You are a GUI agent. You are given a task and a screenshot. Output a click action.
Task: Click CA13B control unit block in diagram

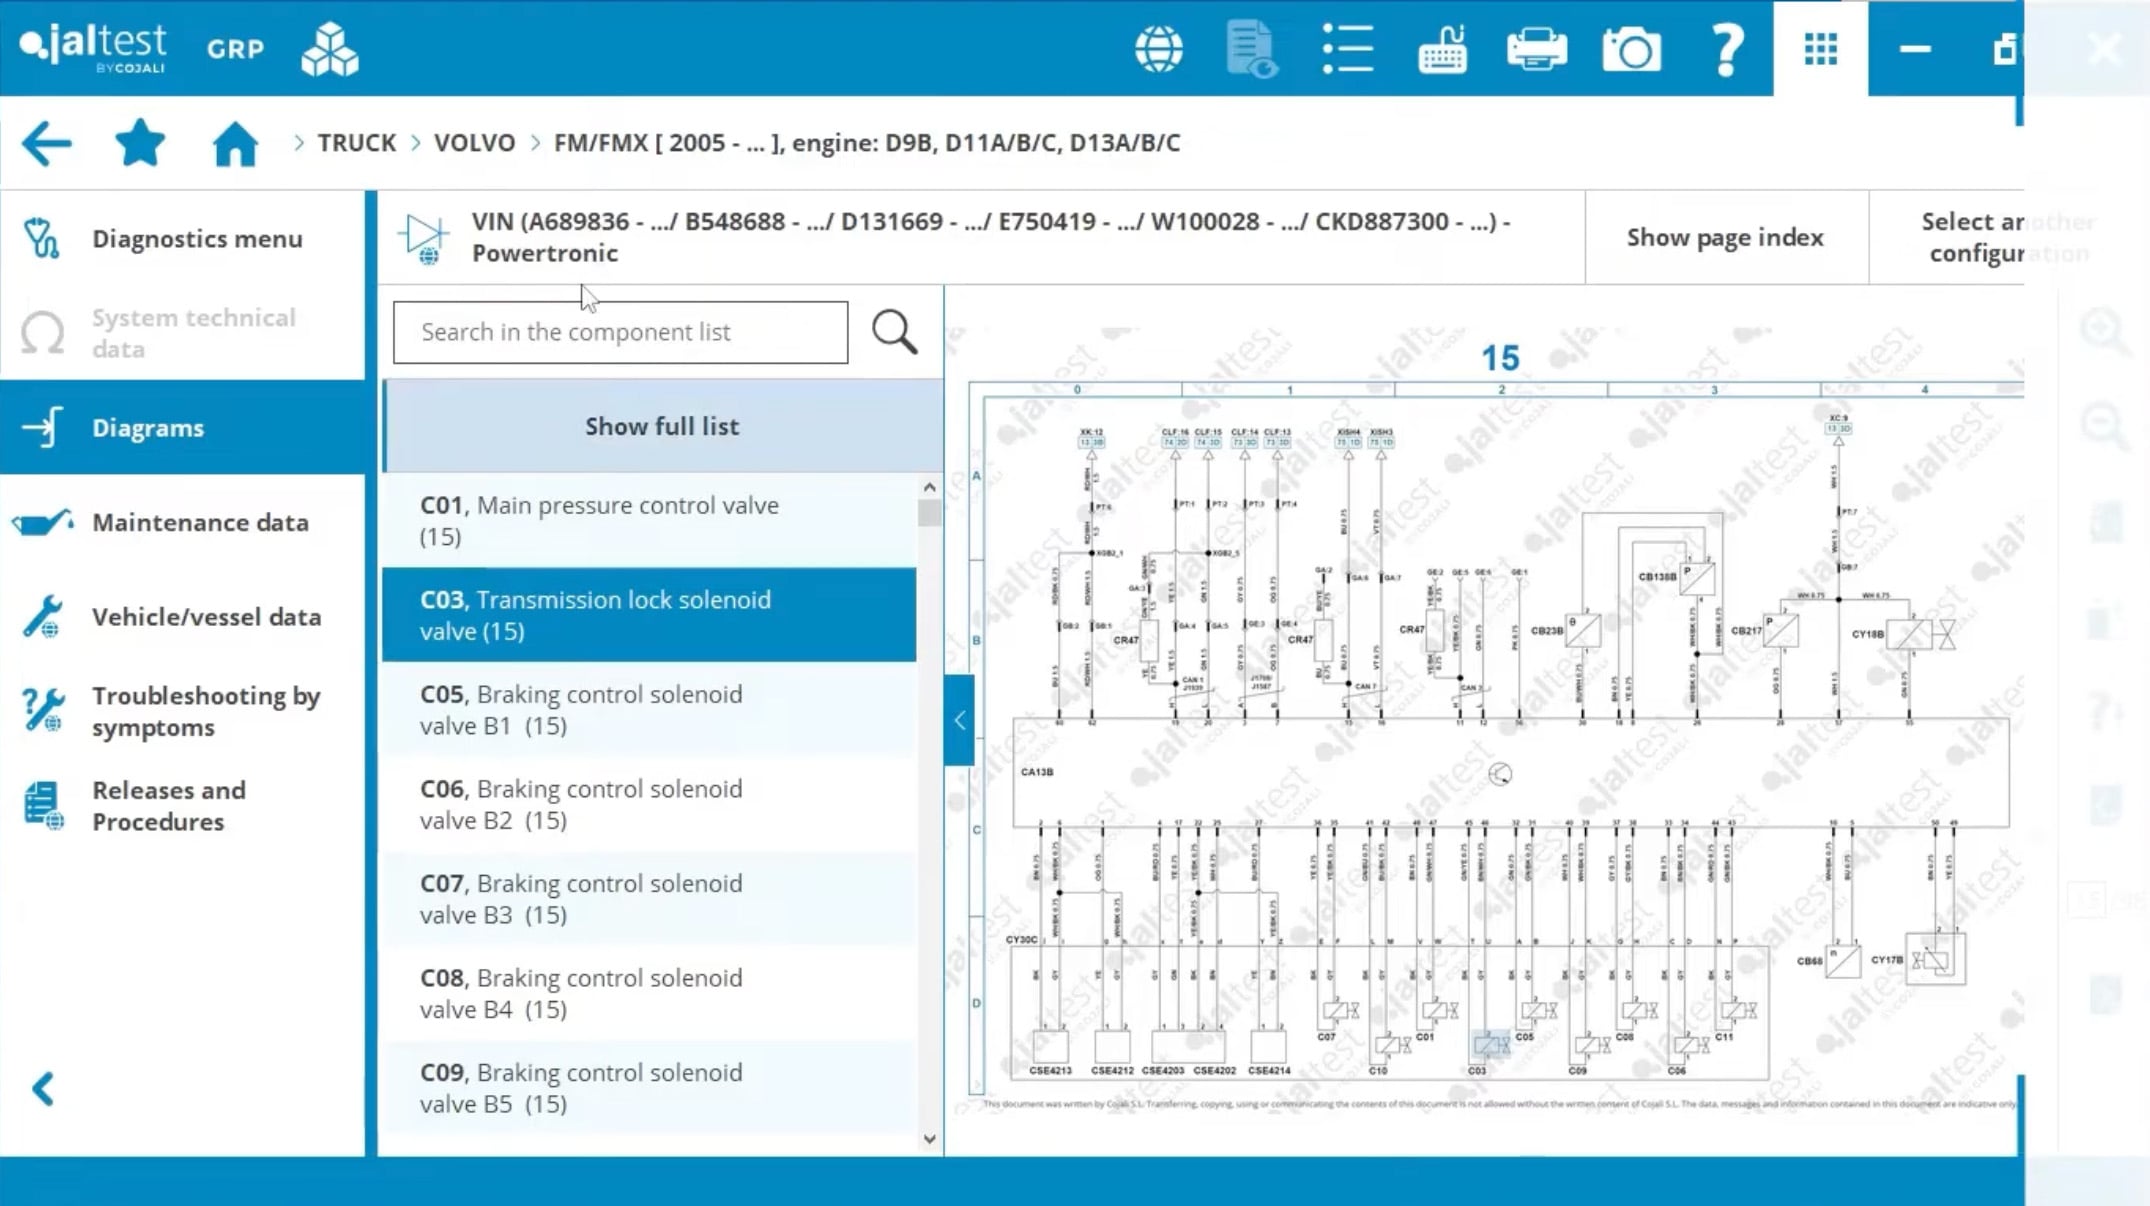pyautogui.click(x=1511, y=772)
